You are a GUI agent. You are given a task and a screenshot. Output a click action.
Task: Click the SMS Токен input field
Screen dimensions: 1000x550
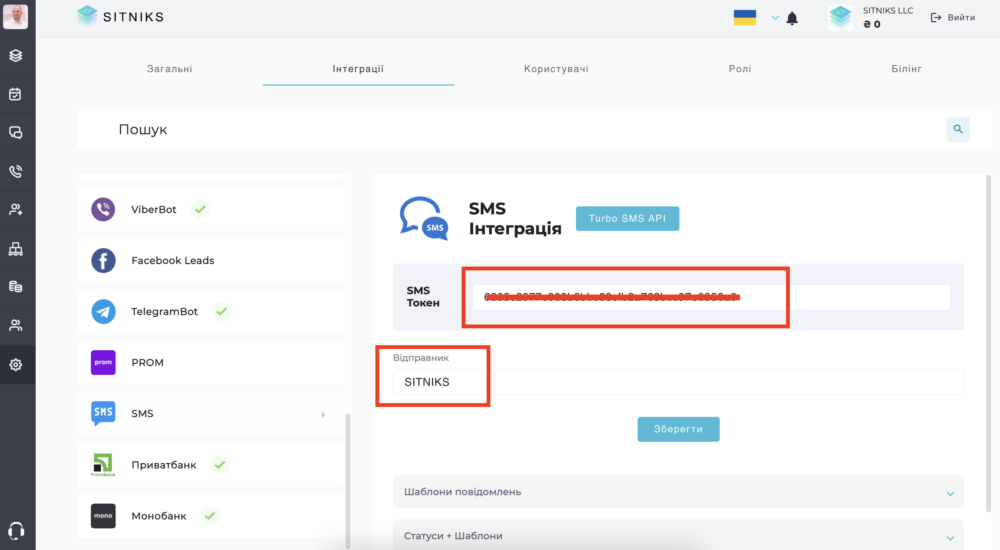point(711,297)
